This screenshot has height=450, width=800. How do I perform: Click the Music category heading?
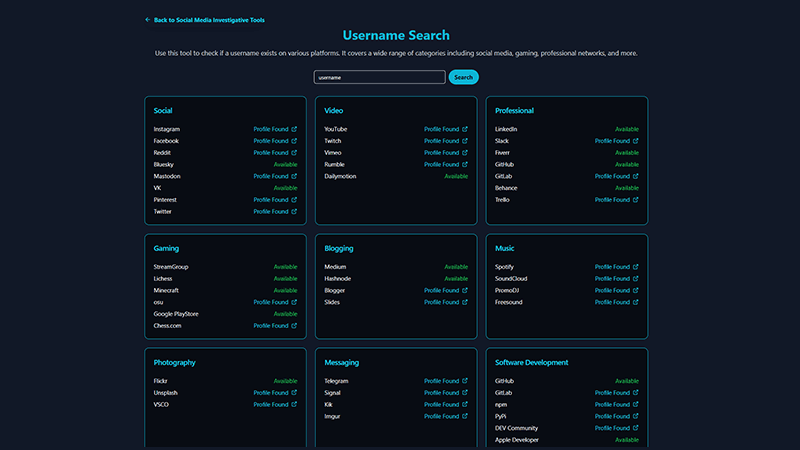(x=505, y=248)
